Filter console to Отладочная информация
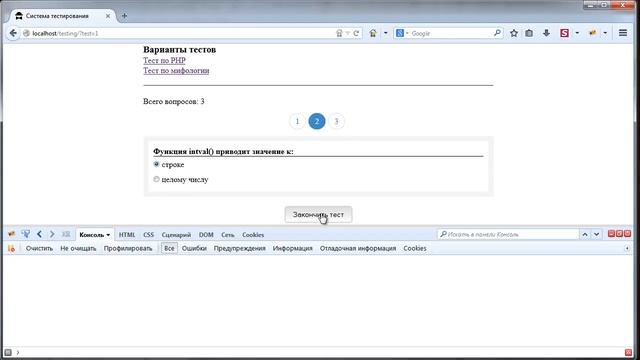Screen dimensions: 640x360 358,248
